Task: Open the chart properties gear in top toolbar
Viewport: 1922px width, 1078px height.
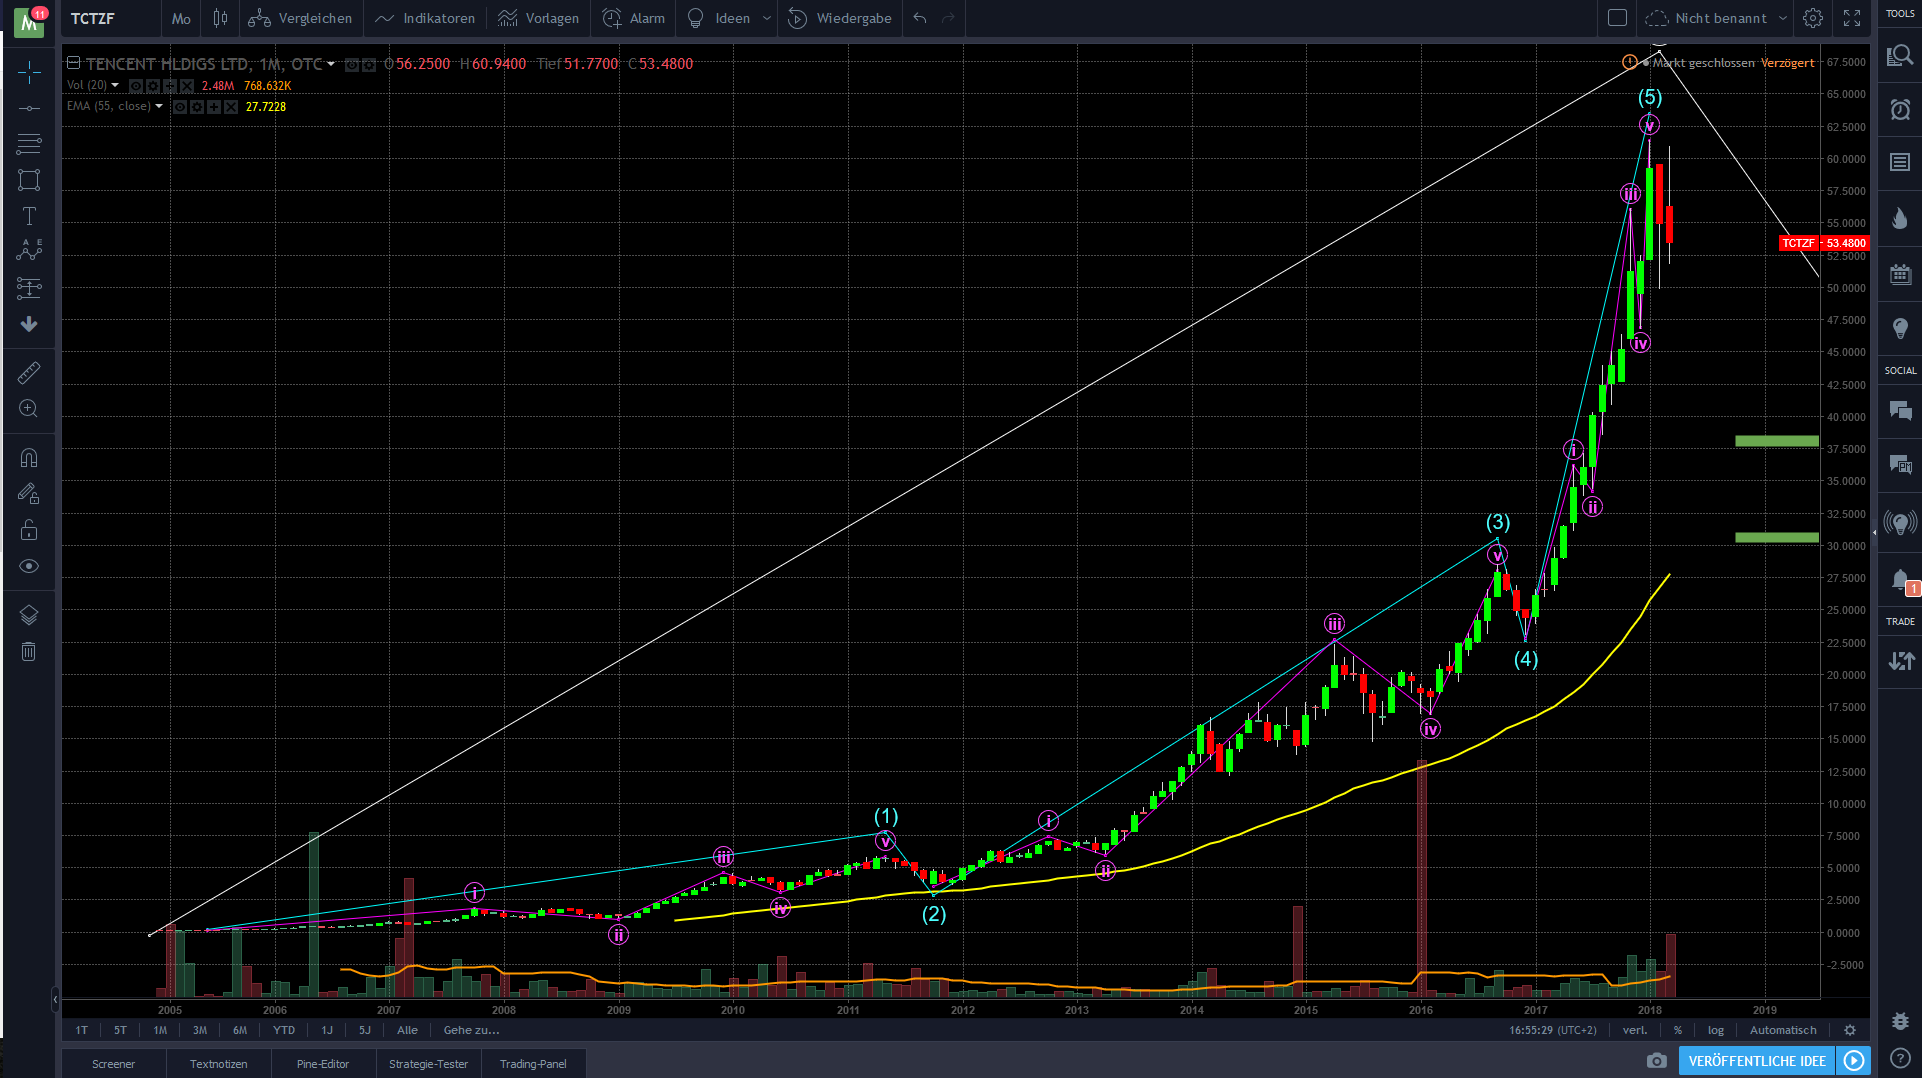Action: click(1812, 18)
